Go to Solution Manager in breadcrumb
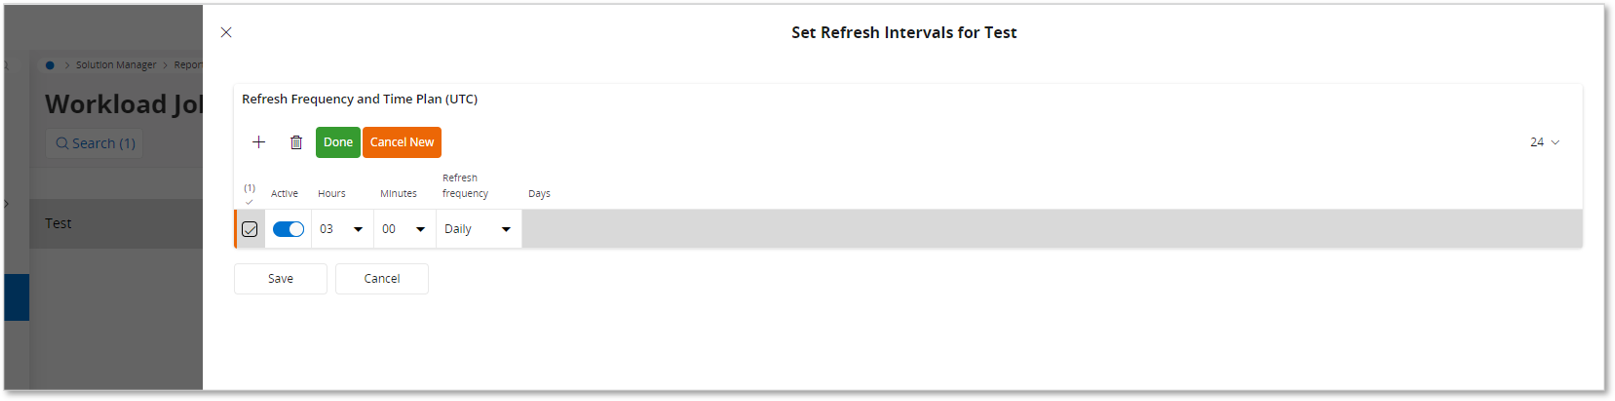 click(116, 65)
